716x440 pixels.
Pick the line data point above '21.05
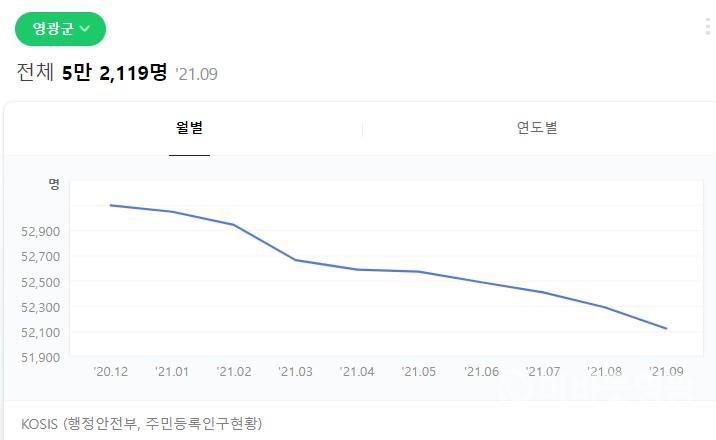tap(419, 272)
